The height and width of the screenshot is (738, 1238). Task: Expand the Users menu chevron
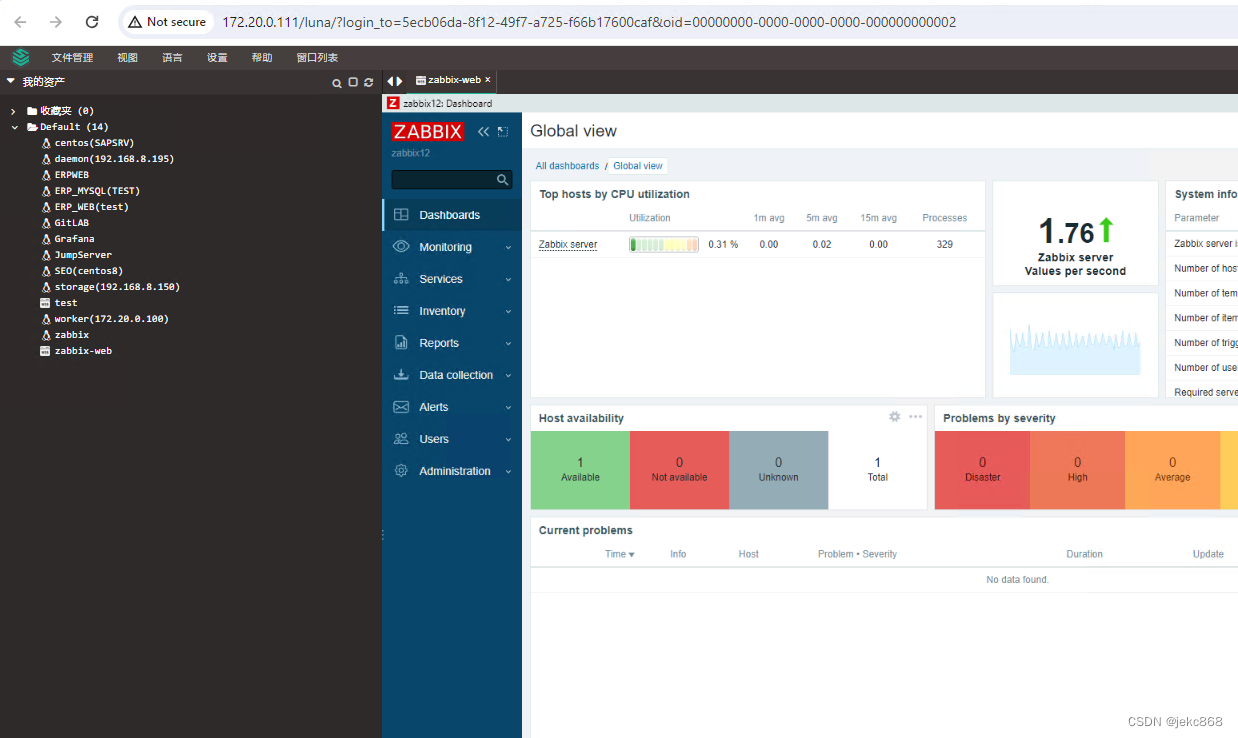click(x=508, y=440)
